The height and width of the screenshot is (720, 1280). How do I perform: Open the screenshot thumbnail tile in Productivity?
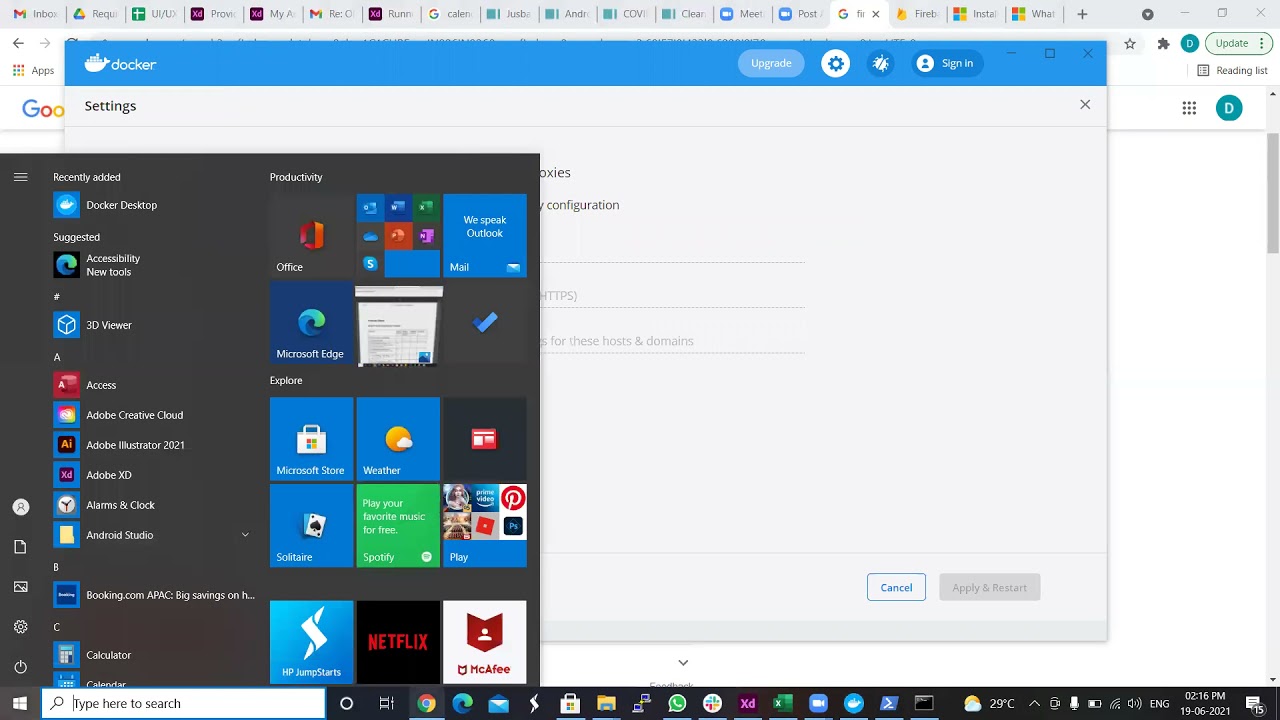coord(398,325)
